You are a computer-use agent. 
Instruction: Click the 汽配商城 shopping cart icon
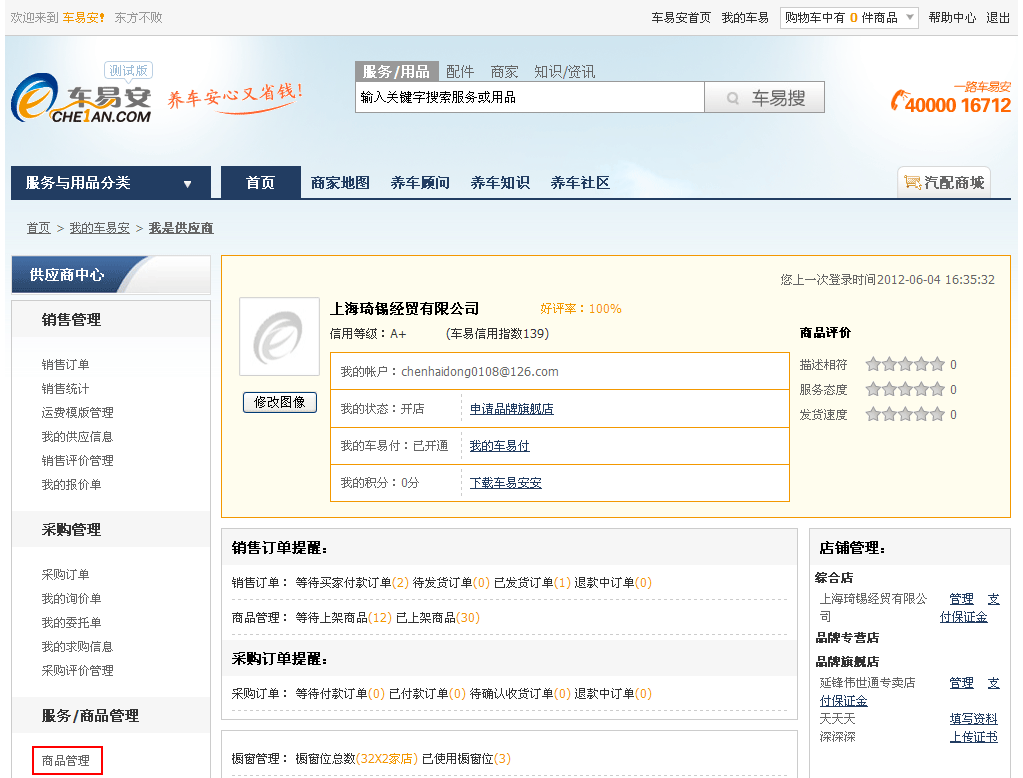[912, 183]
